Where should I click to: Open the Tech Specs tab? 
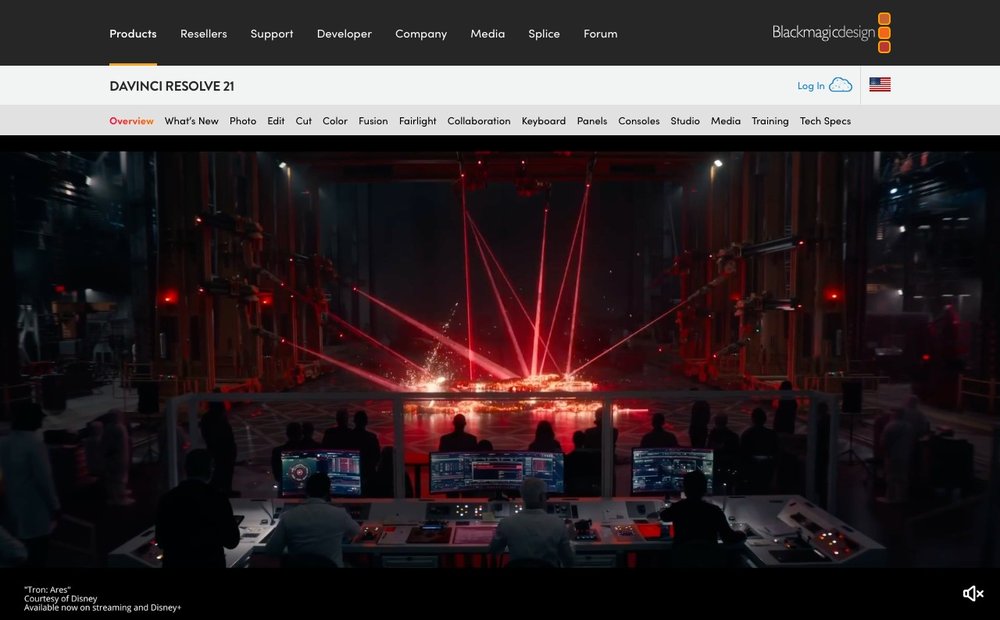(825, 121)
